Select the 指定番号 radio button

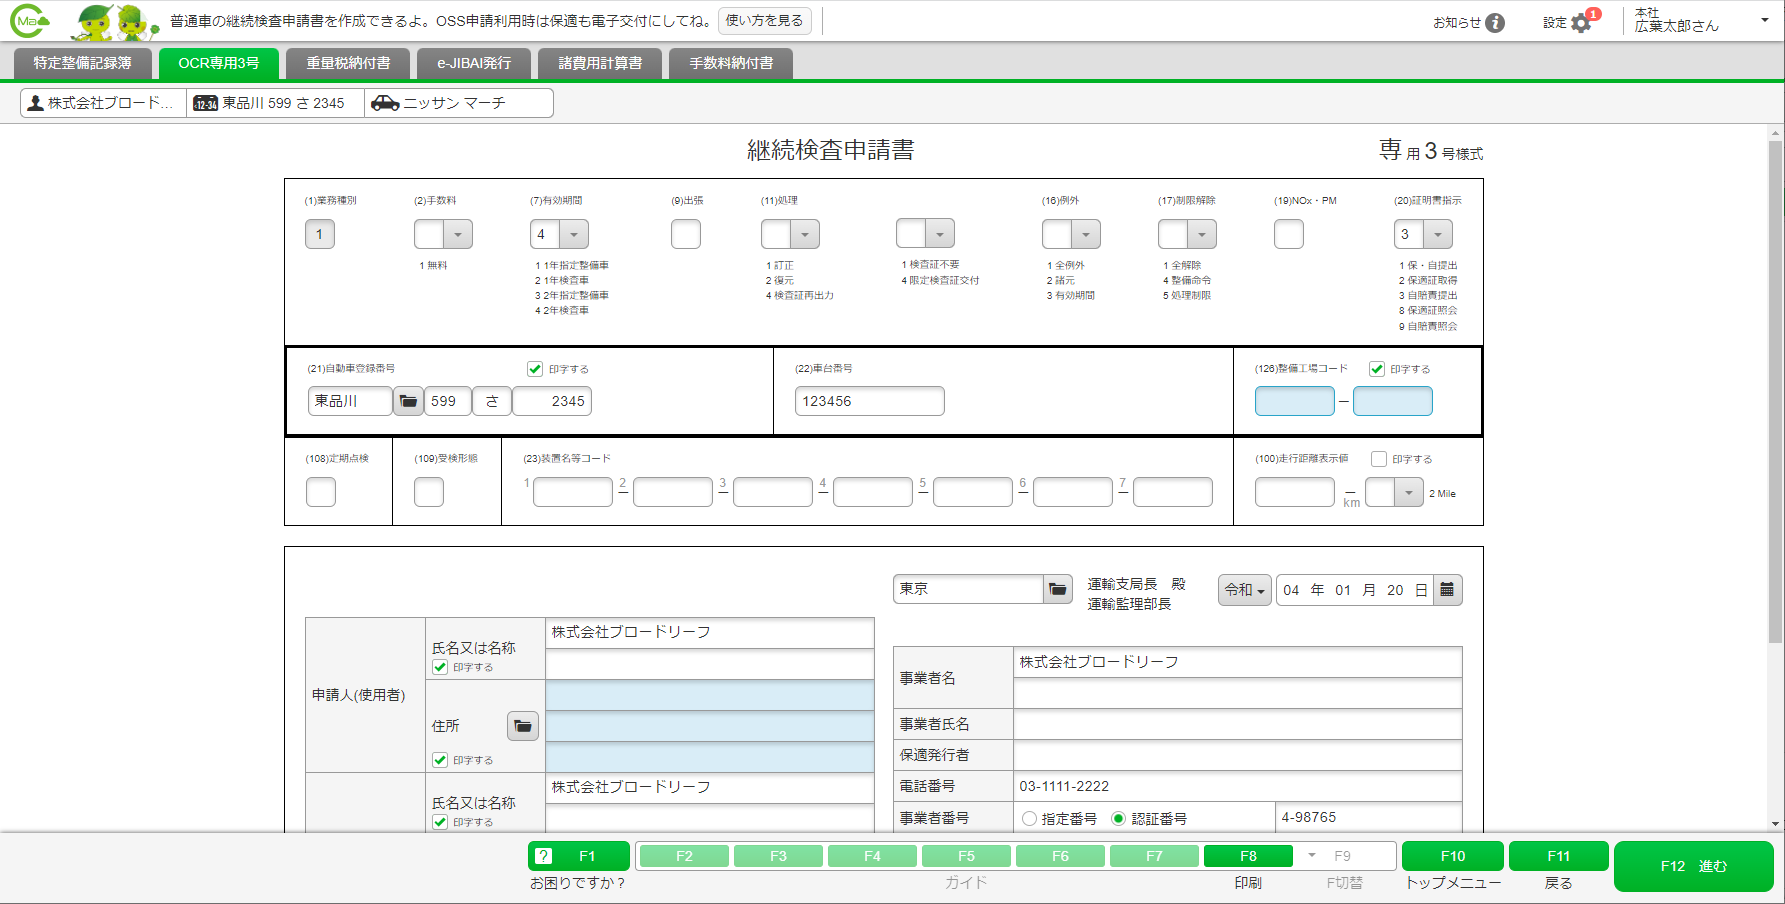coord(1029,818)
